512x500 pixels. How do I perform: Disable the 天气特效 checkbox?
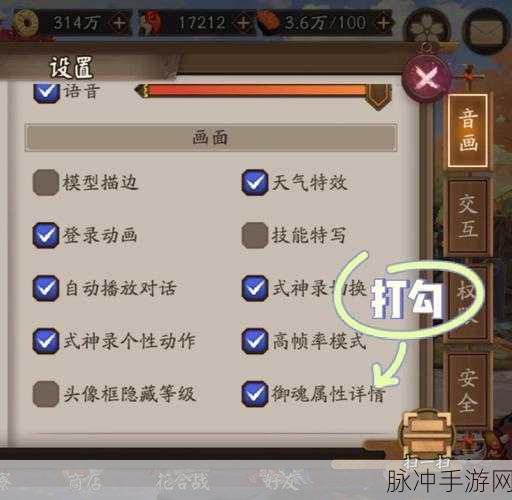pyautogui.click(x=255, y=182)
